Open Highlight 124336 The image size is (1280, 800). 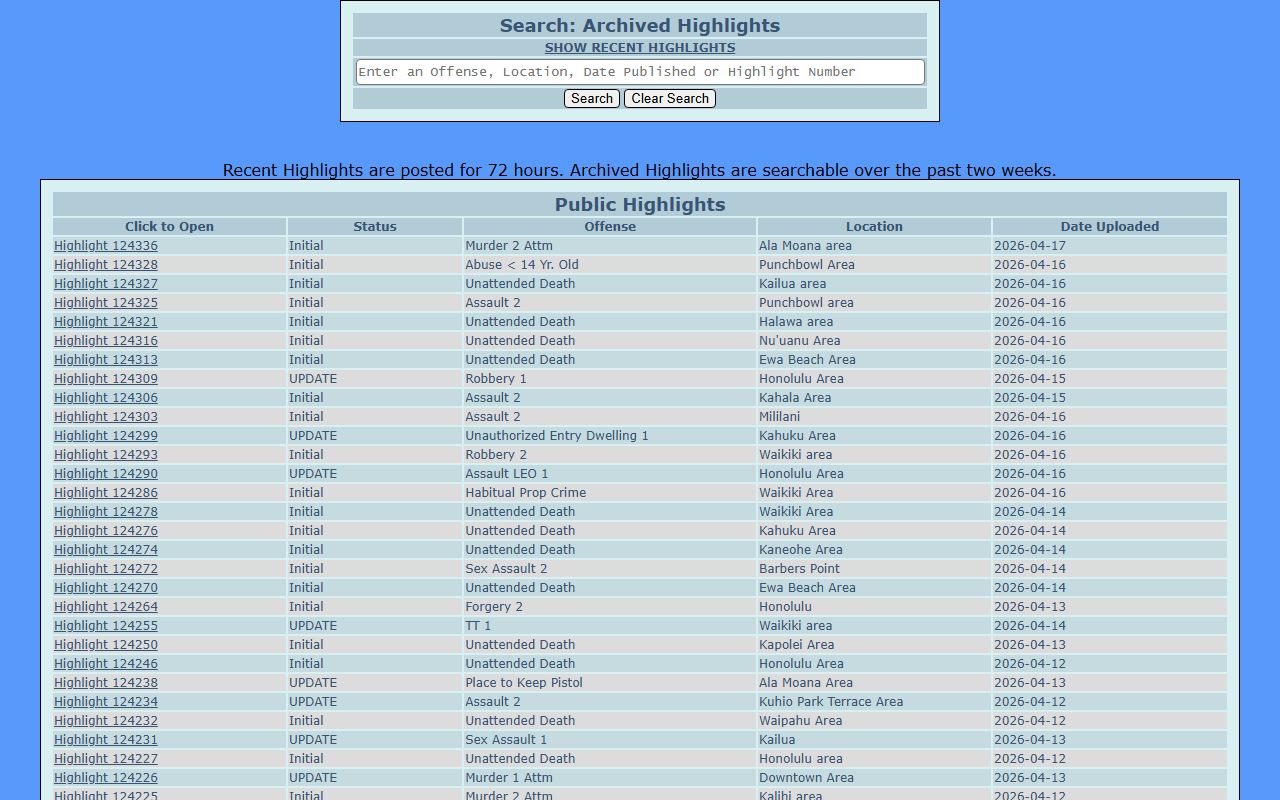point(106,246)
